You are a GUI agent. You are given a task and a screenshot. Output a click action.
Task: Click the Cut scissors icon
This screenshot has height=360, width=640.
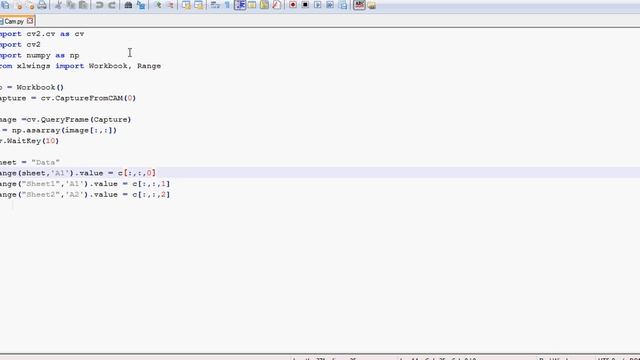(58, 5)
